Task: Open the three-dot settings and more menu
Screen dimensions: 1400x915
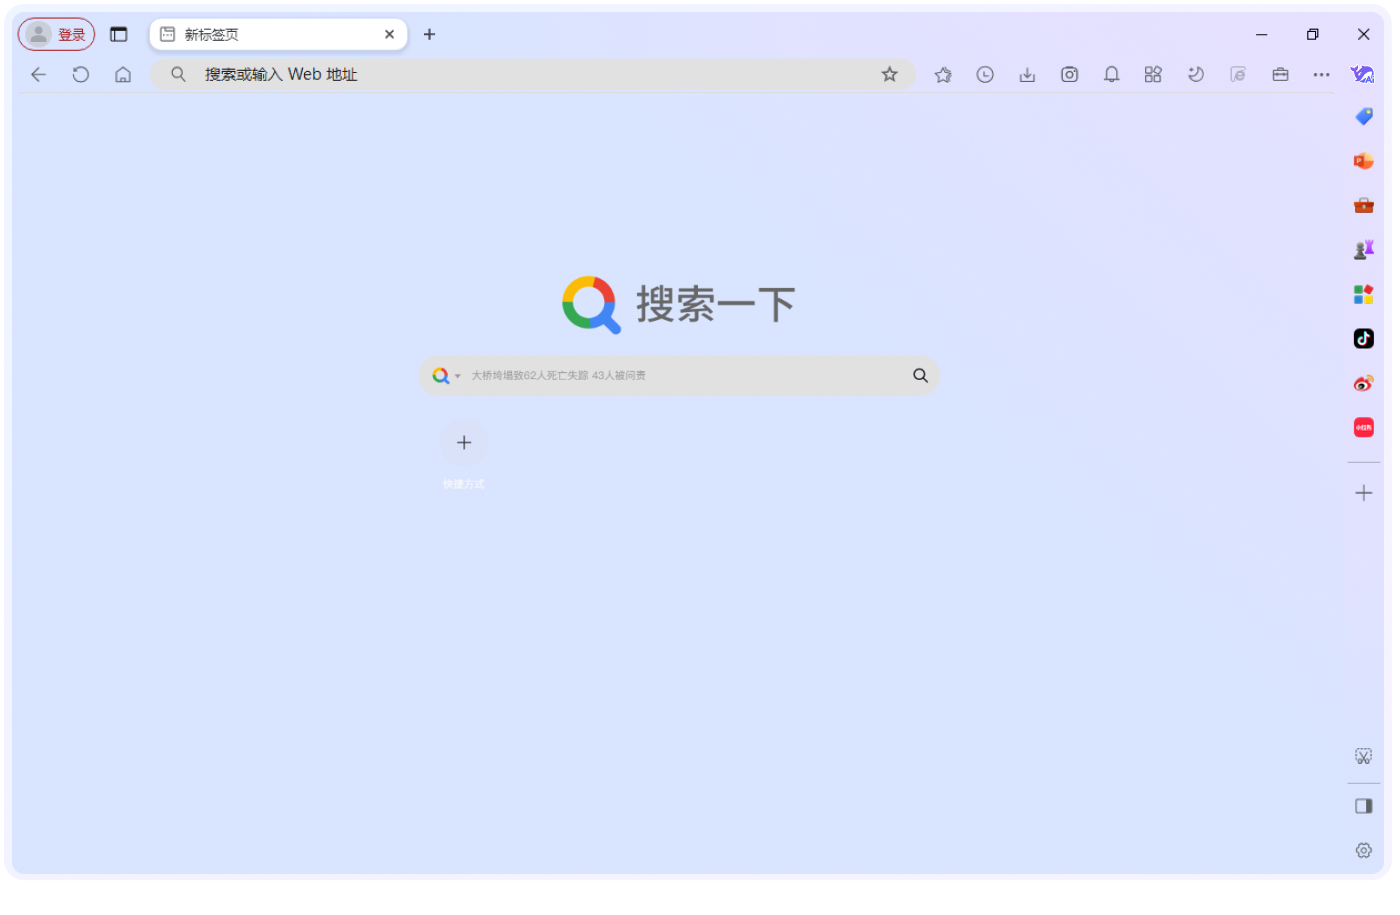Action: point(1322,74)
